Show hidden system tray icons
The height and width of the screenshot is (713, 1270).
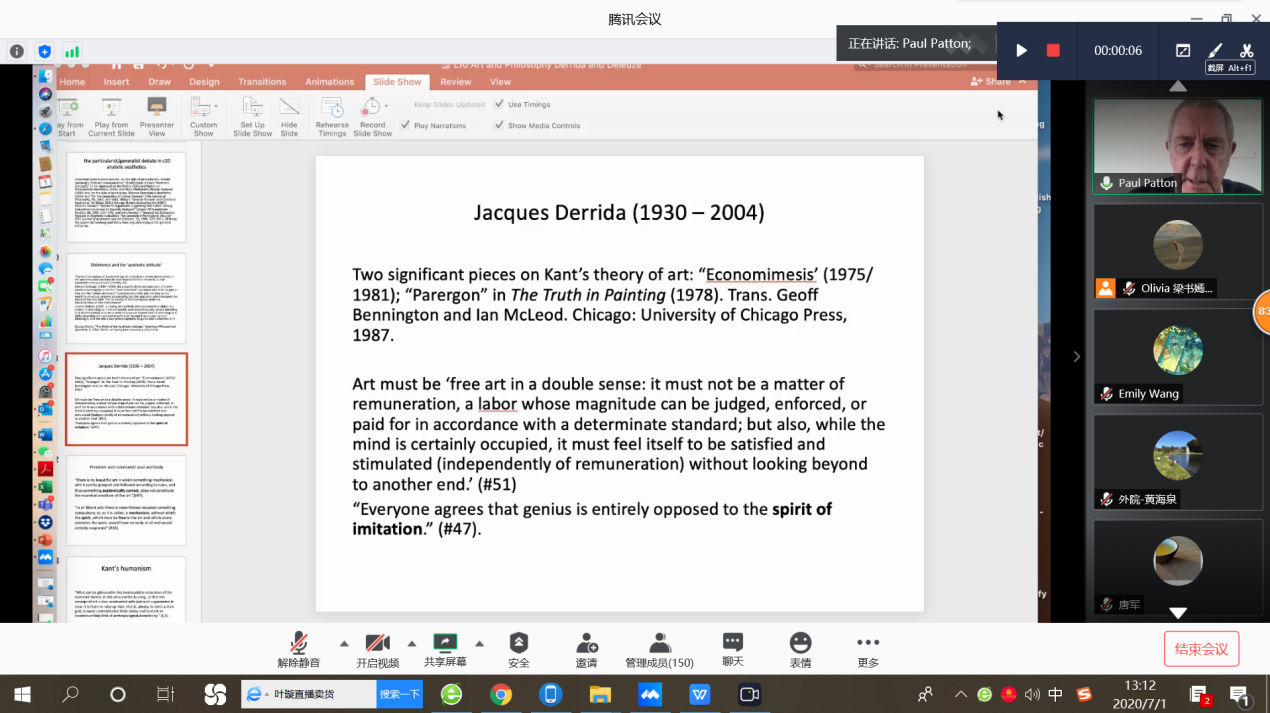(x=961, y=694)
